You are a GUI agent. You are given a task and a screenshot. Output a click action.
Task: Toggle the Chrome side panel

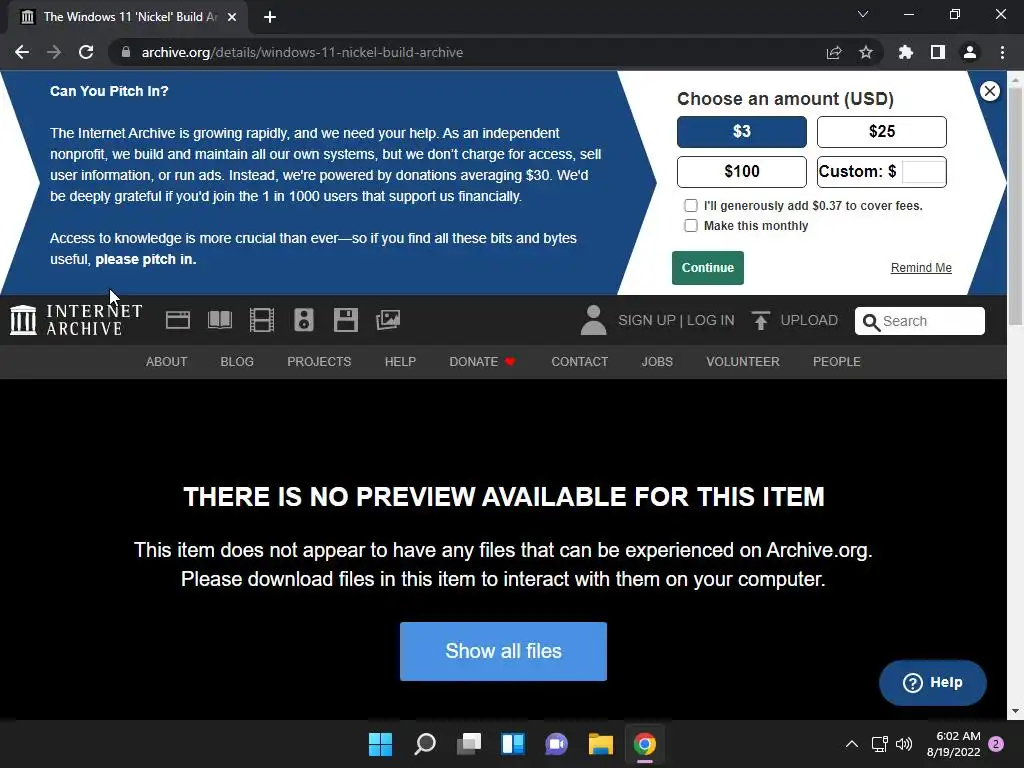click(938, 52)
